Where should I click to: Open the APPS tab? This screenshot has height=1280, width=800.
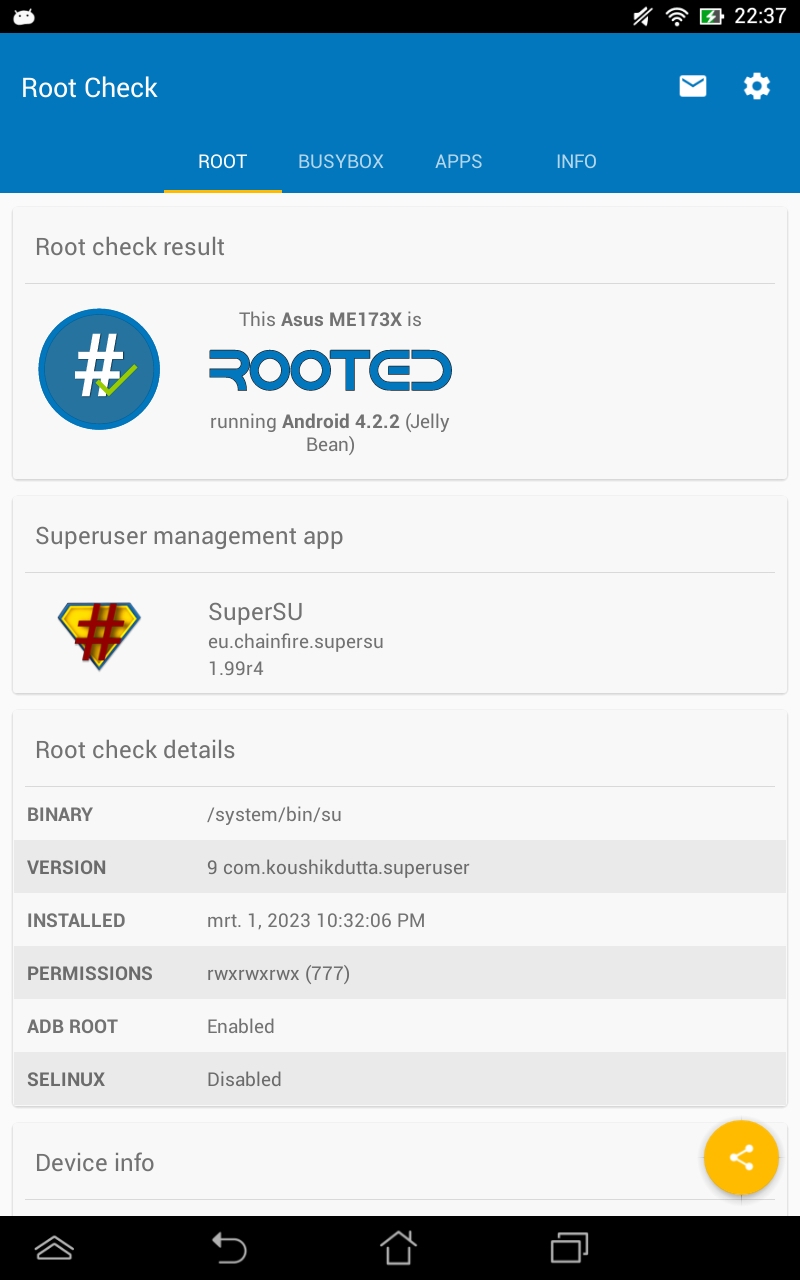[x=459, y=162]
